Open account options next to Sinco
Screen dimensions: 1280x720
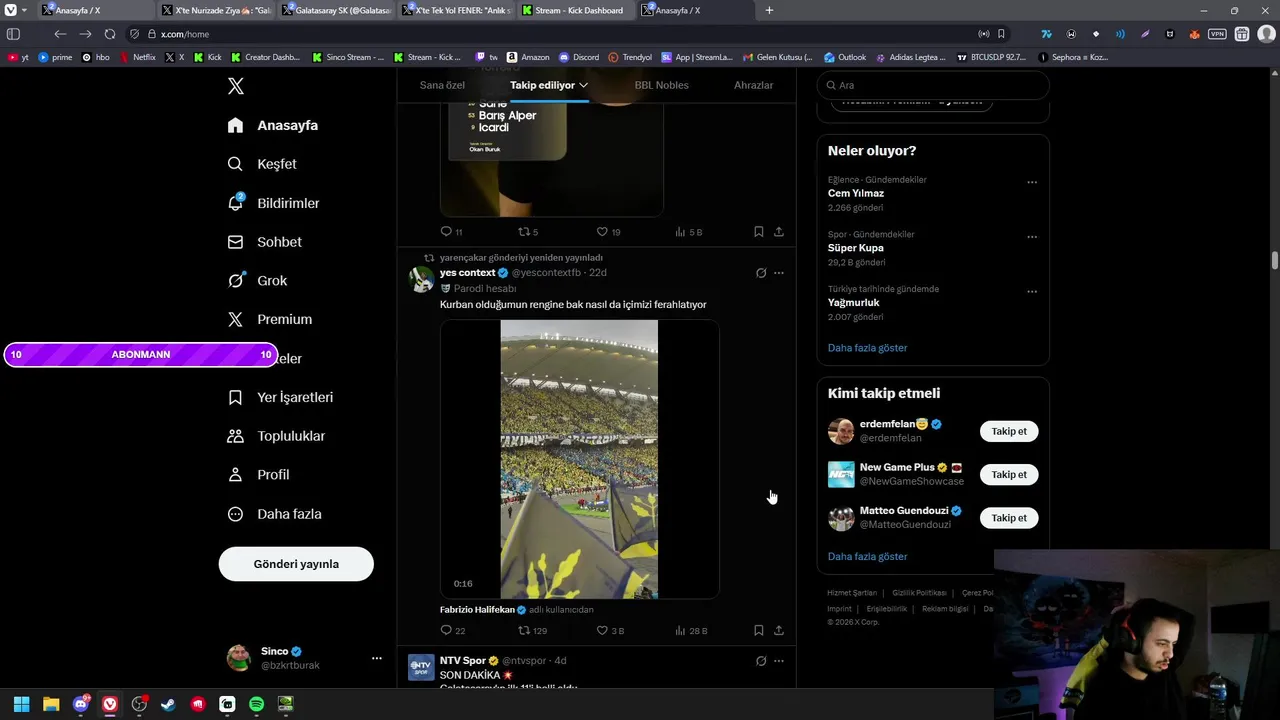click(377, 658)
